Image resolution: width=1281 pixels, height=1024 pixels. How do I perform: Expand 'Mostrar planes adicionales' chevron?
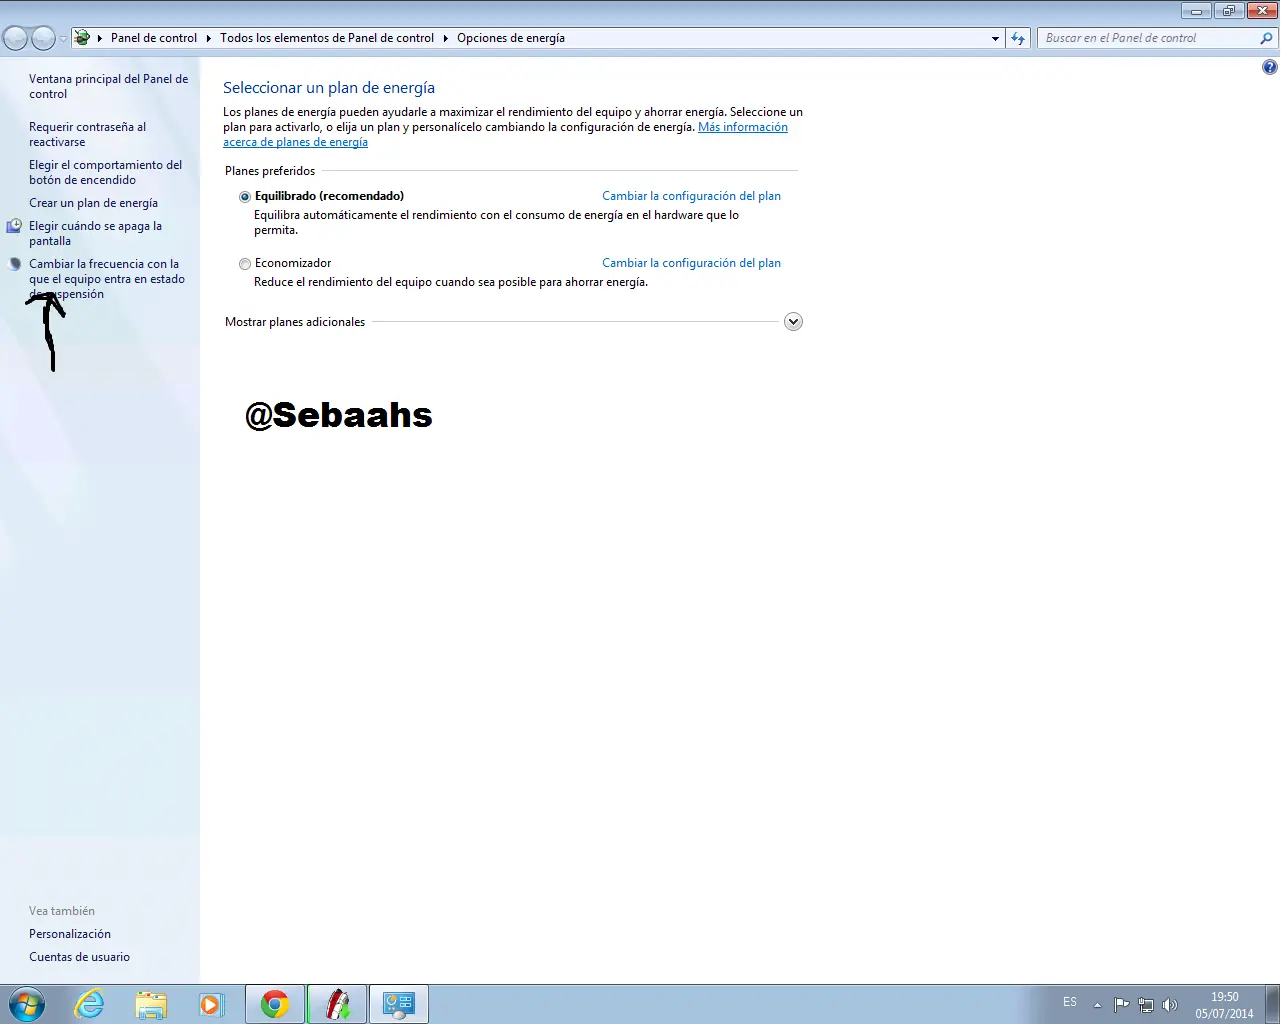pyautogui.click(x=793, y=322)
